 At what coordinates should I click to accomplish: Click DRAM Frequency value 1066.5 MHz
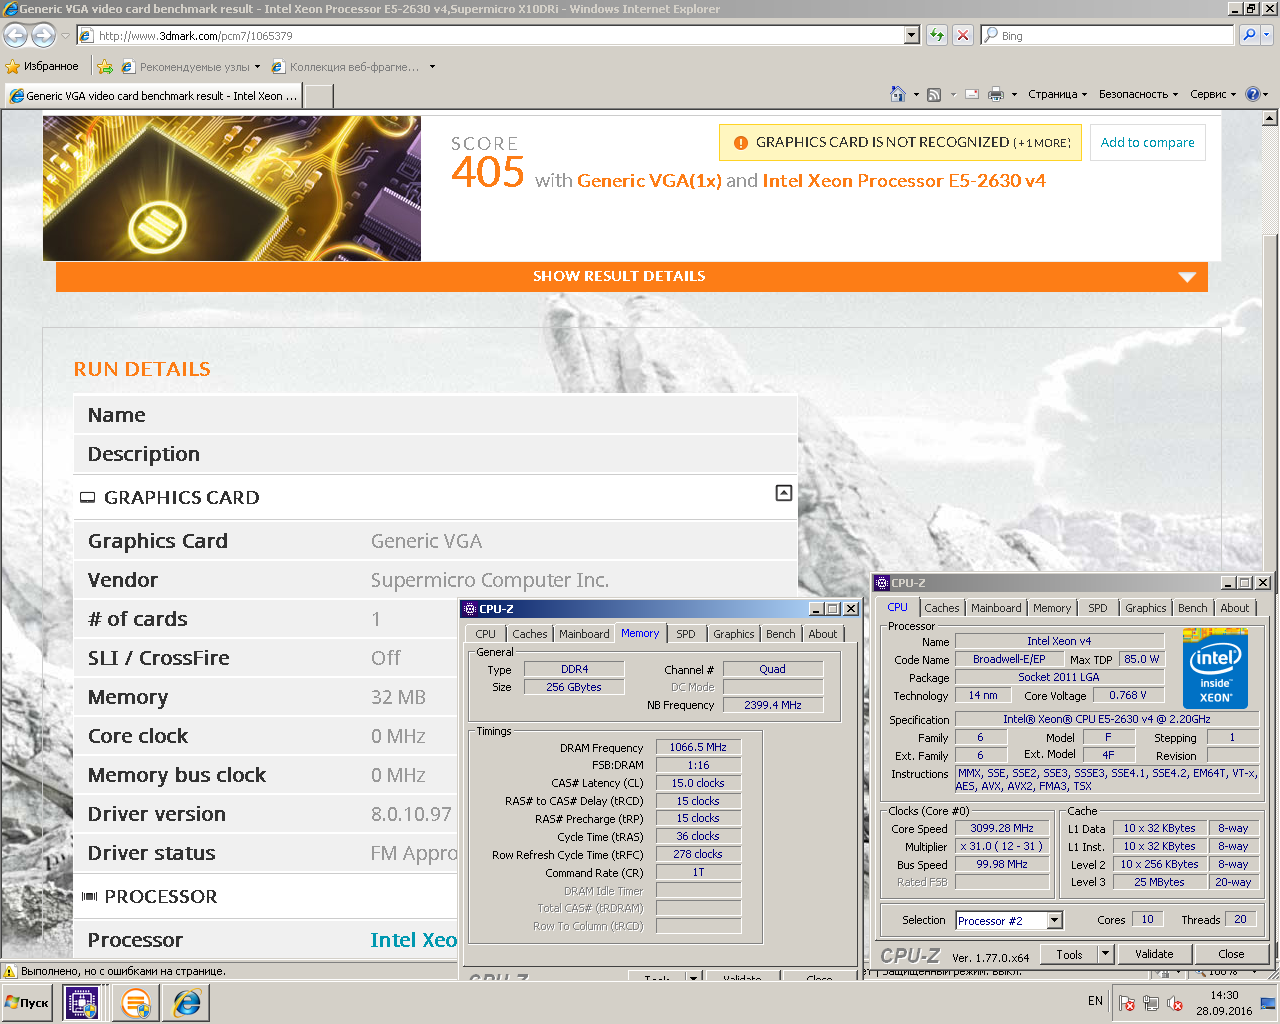click(698, 747)
